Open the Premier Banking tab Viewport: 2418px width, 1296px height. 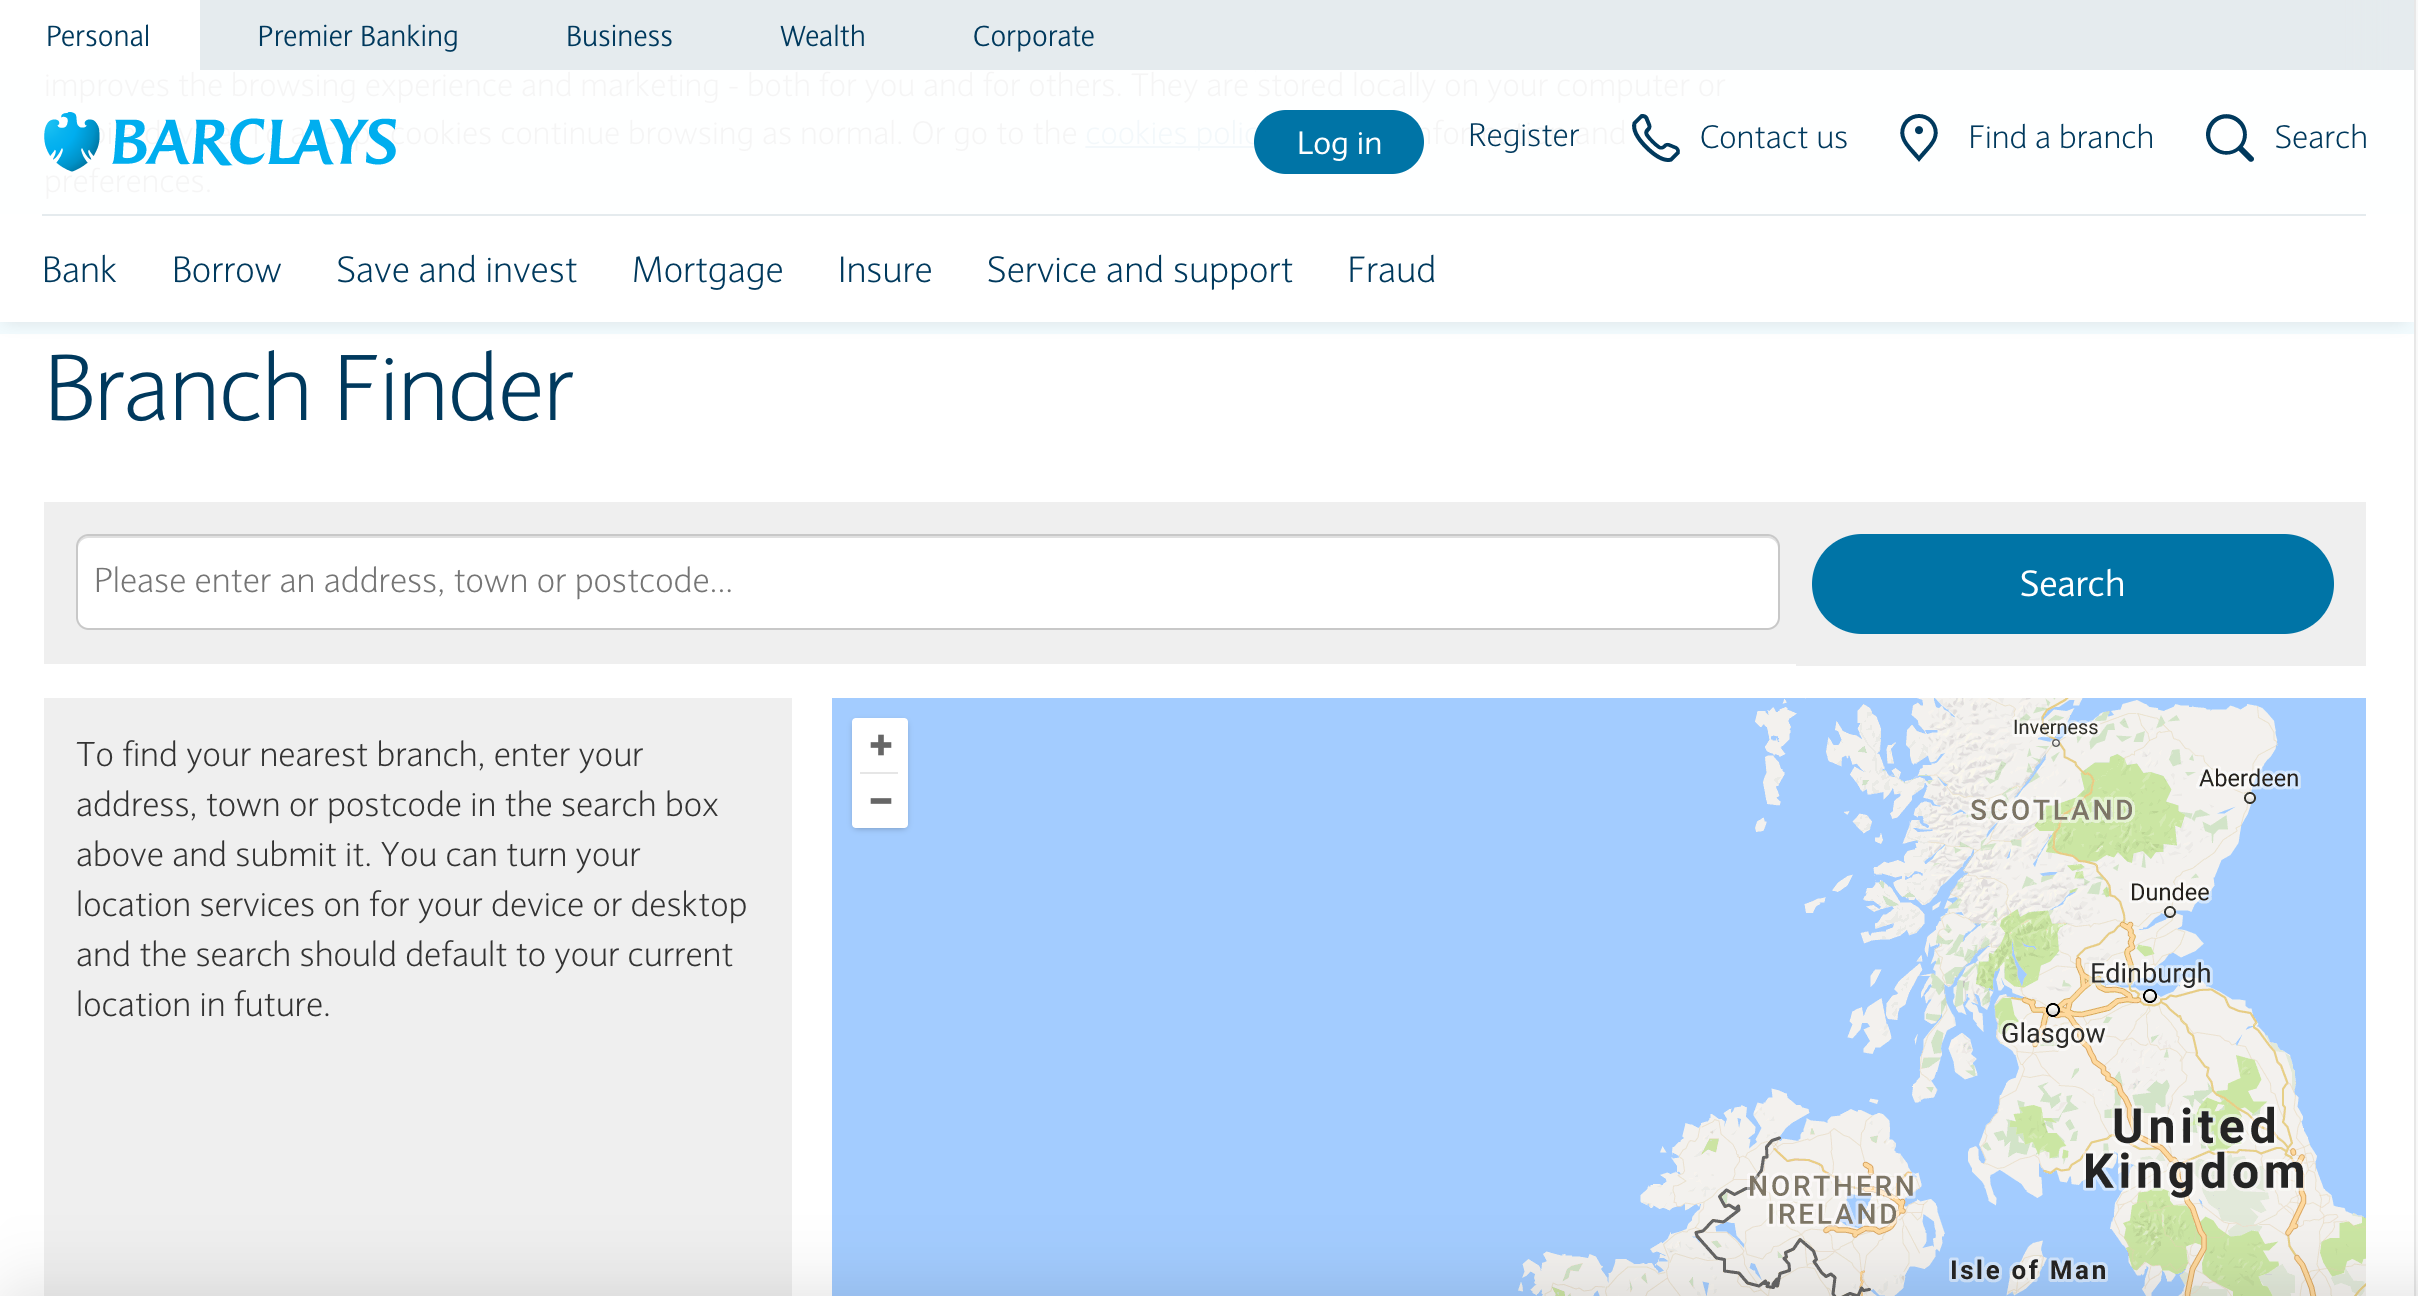point(358,36)
